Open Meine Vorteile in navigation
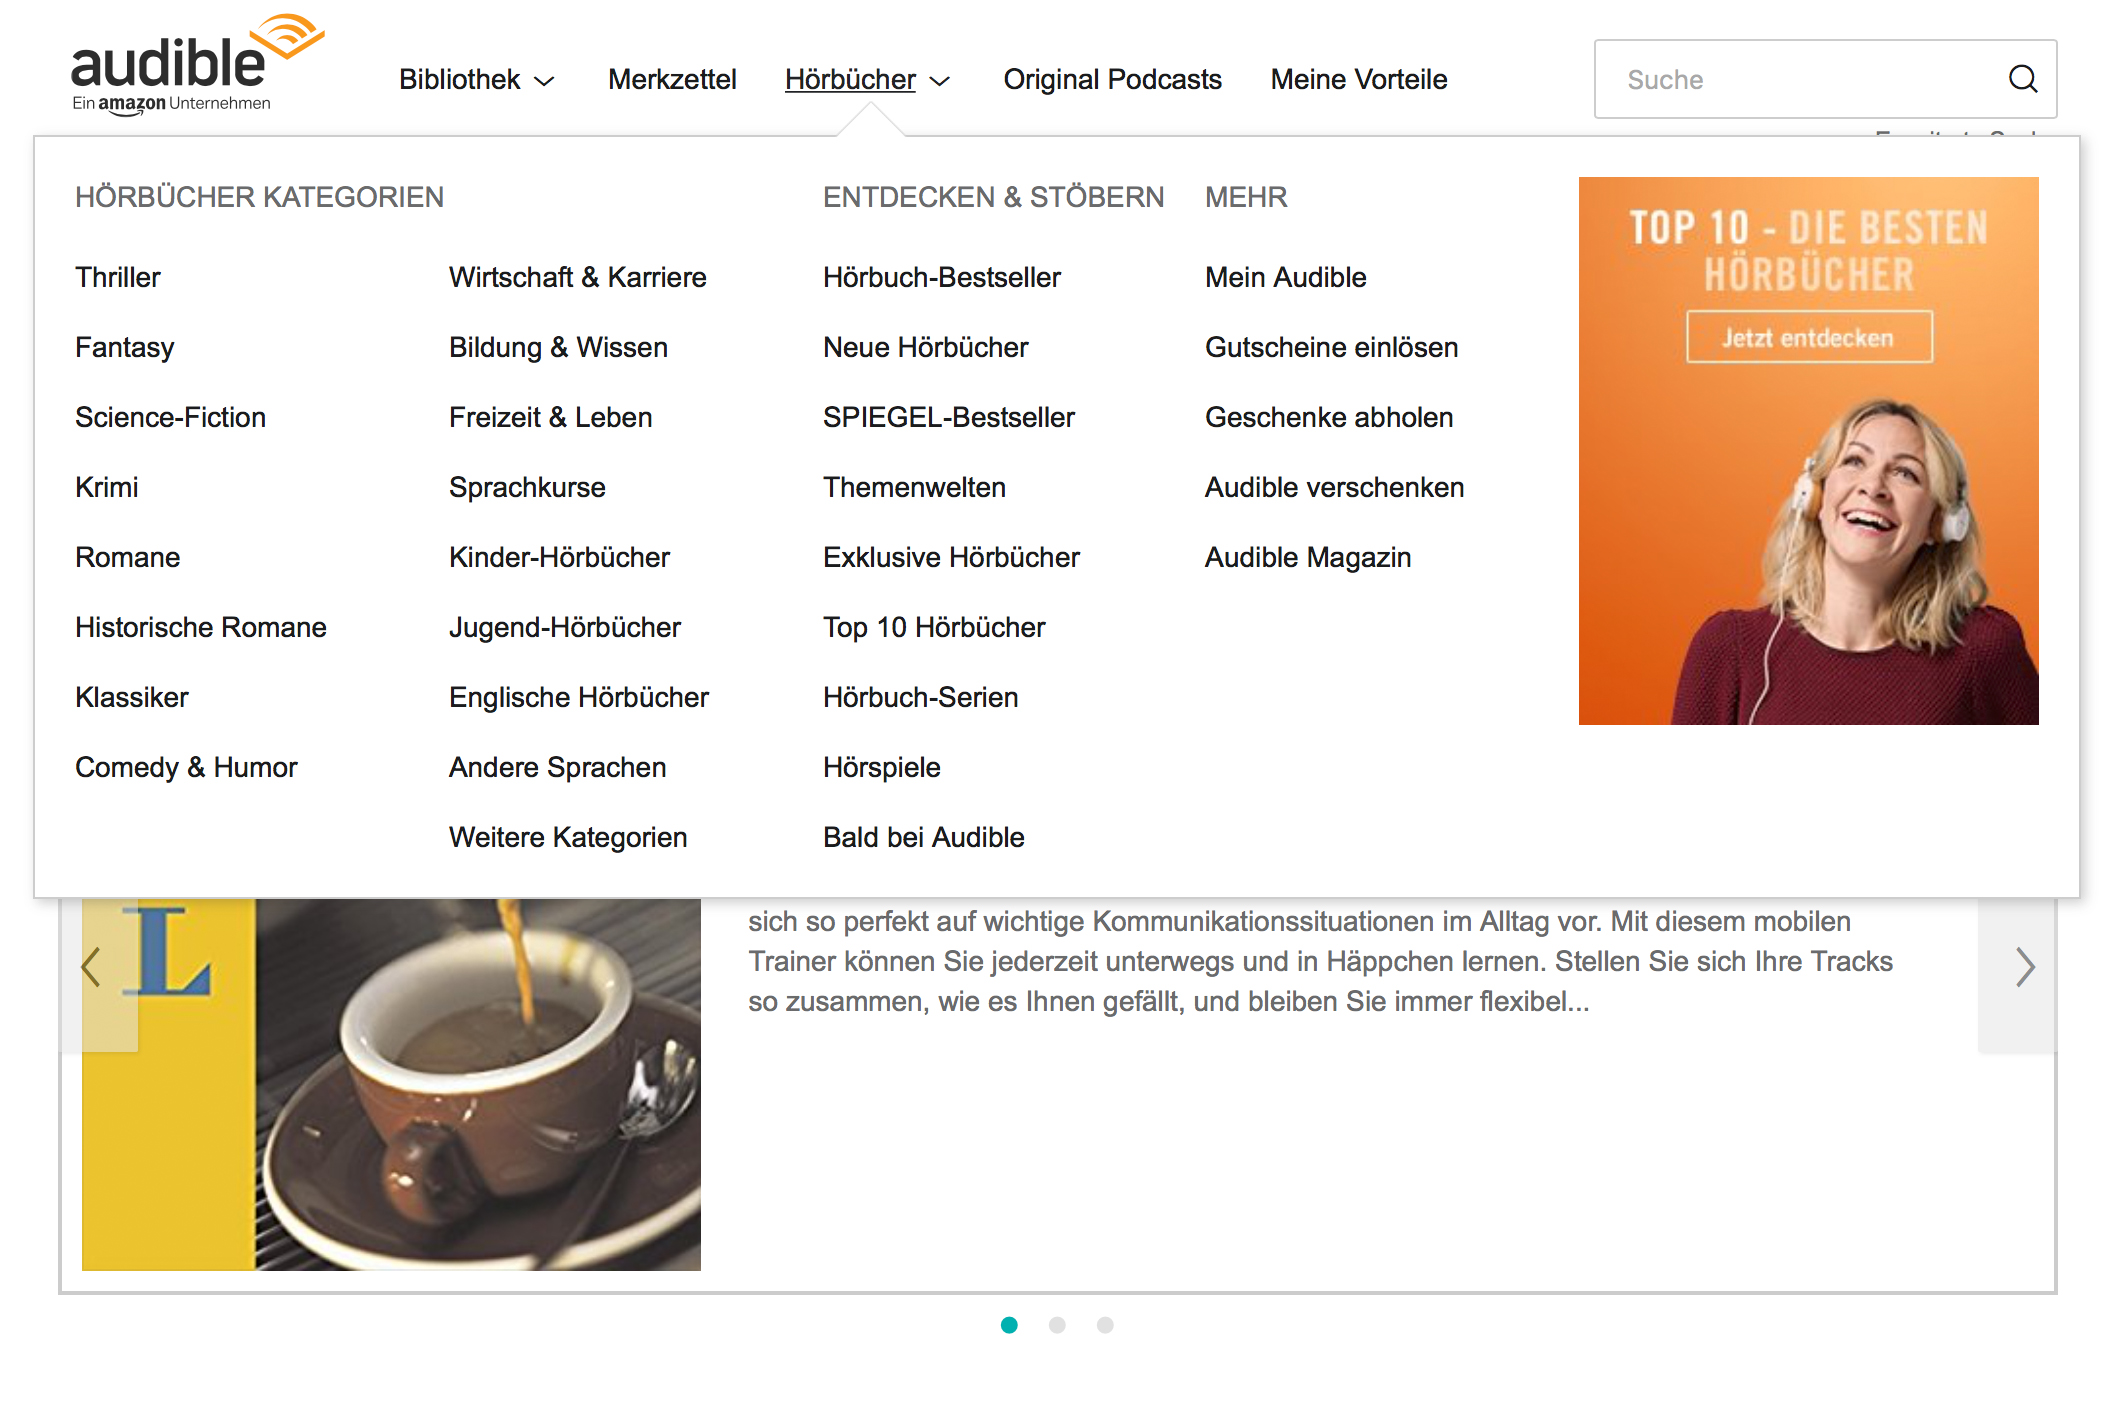This screenshot has height=1409, width=2116. pyautogui.click(x=1358, y=80)
